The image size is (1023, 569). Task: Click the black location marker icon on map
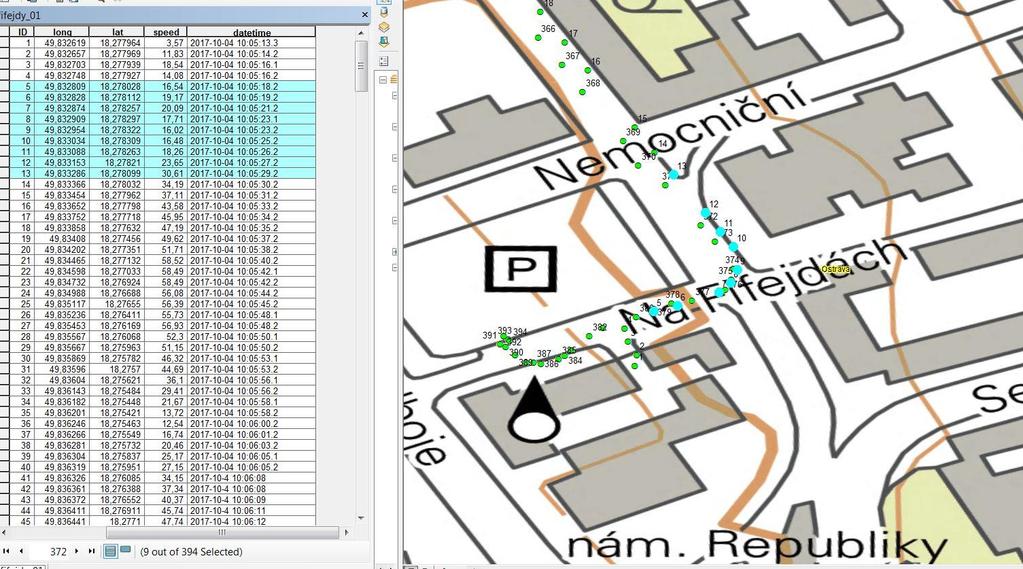pos(534,410)
